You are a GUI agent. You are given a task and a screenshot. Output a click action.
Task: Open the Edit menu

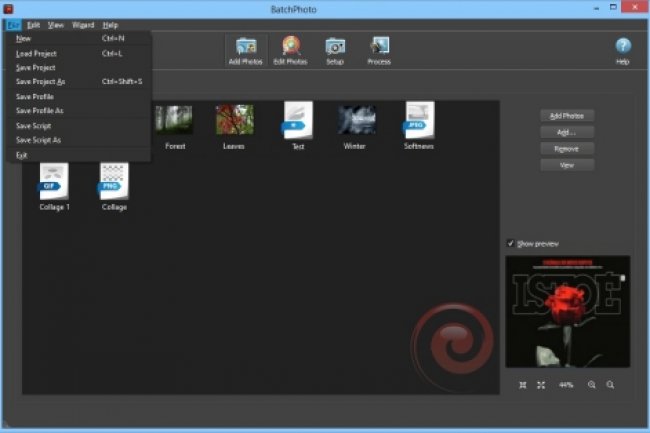click(x=34, y=23)
